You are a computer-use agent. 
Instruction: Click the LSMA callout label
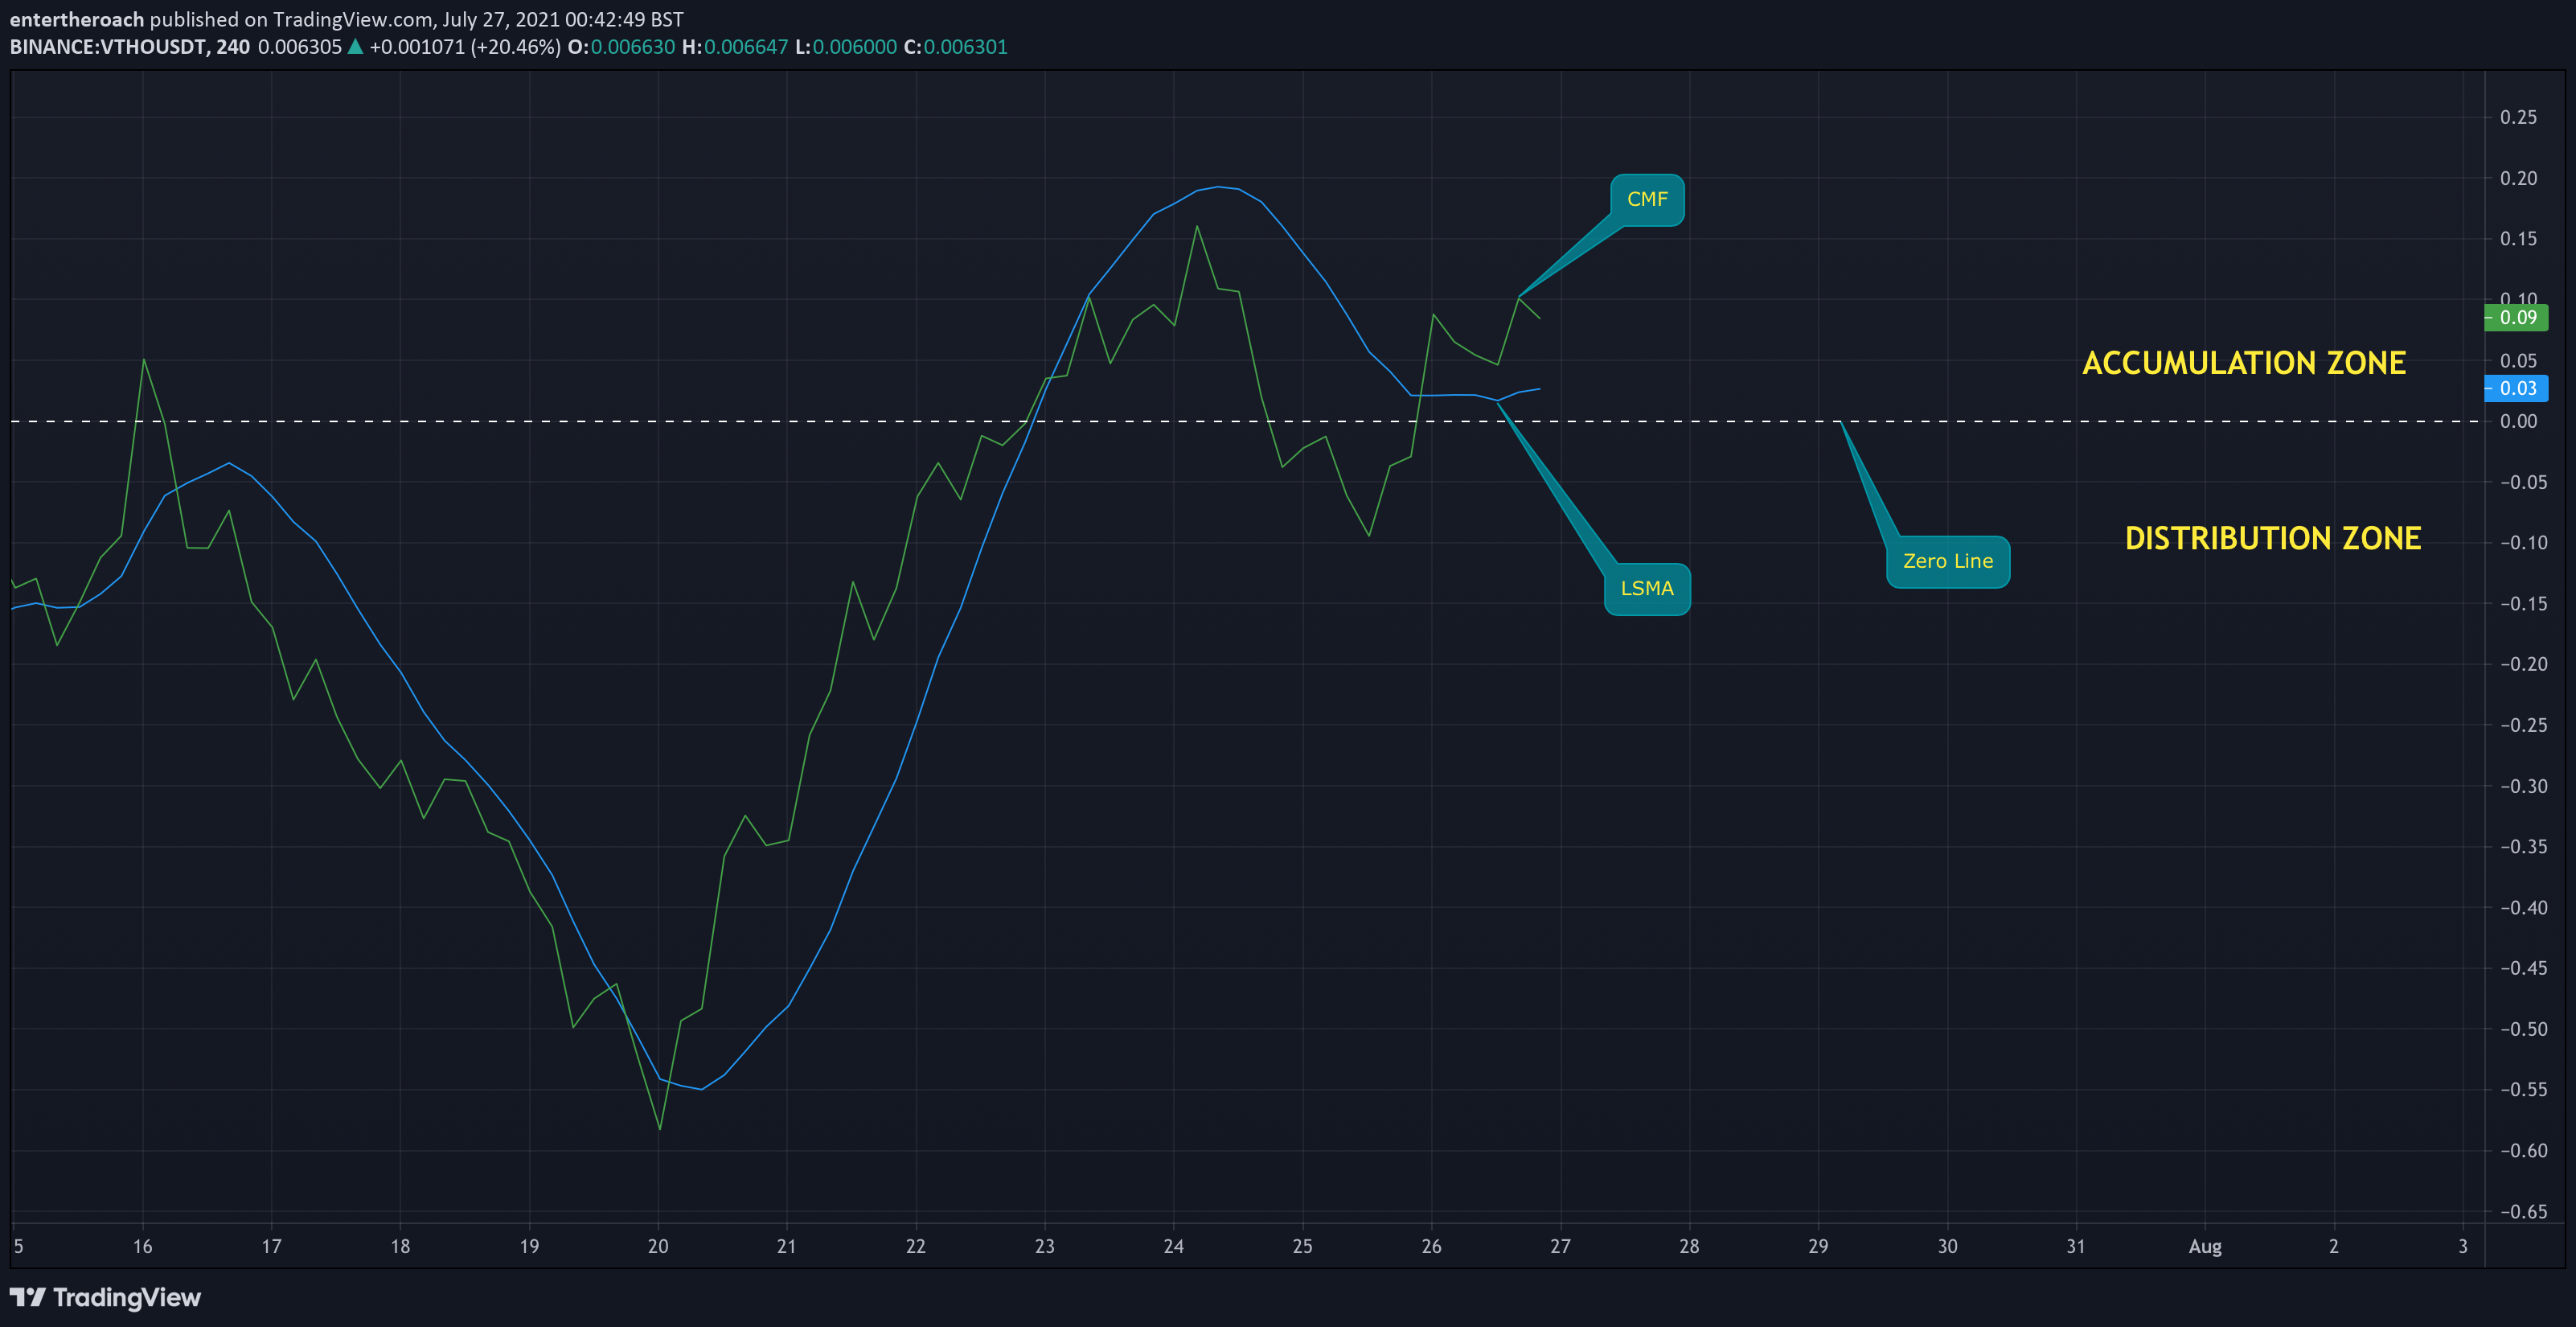(1647, 589)
